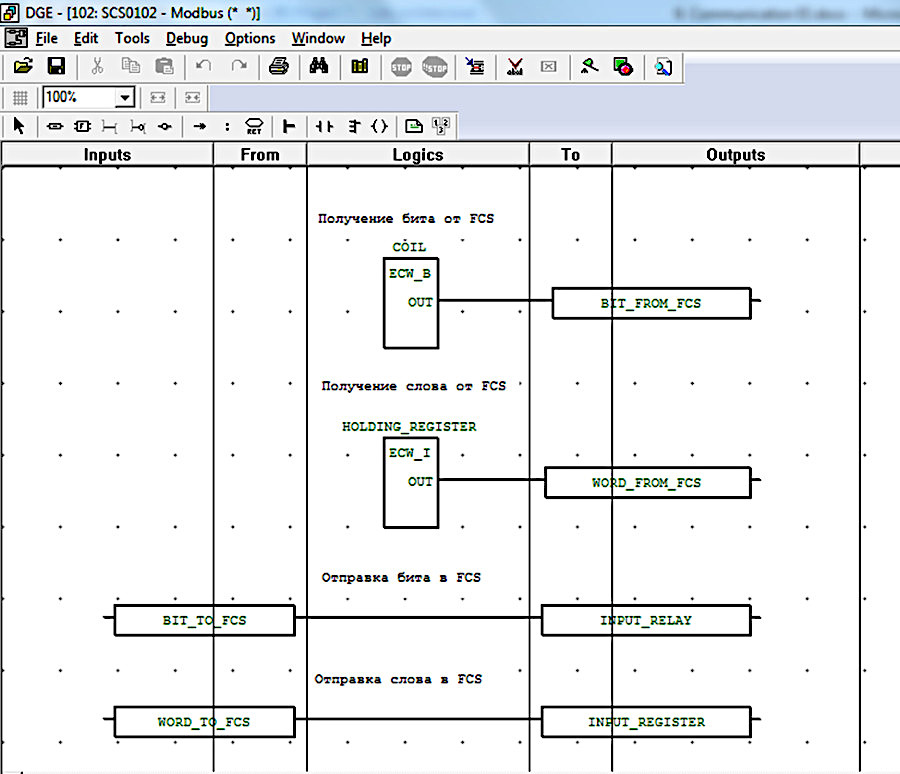The width and height of the screenshot is (900, 774).
Task: Open the Tools menu
Action: point(132,38)
